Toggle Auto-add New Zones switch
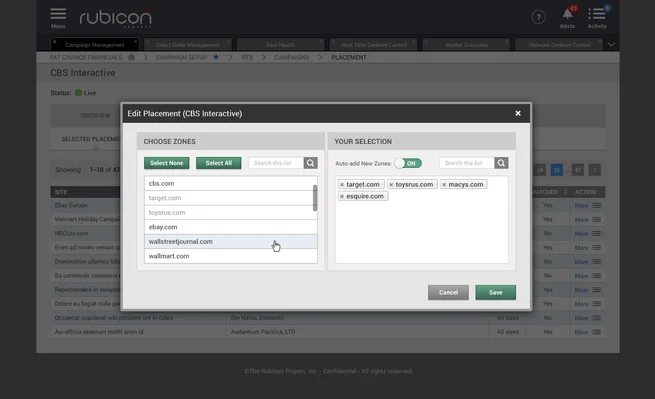This screenshot has height=399, width=655. tap(408, 163)
